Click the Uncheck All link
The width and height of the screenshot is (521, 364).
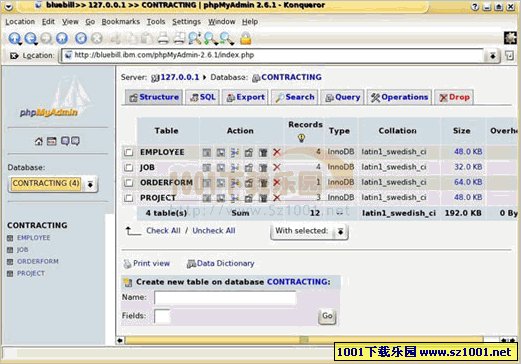[x=214, y=231]
